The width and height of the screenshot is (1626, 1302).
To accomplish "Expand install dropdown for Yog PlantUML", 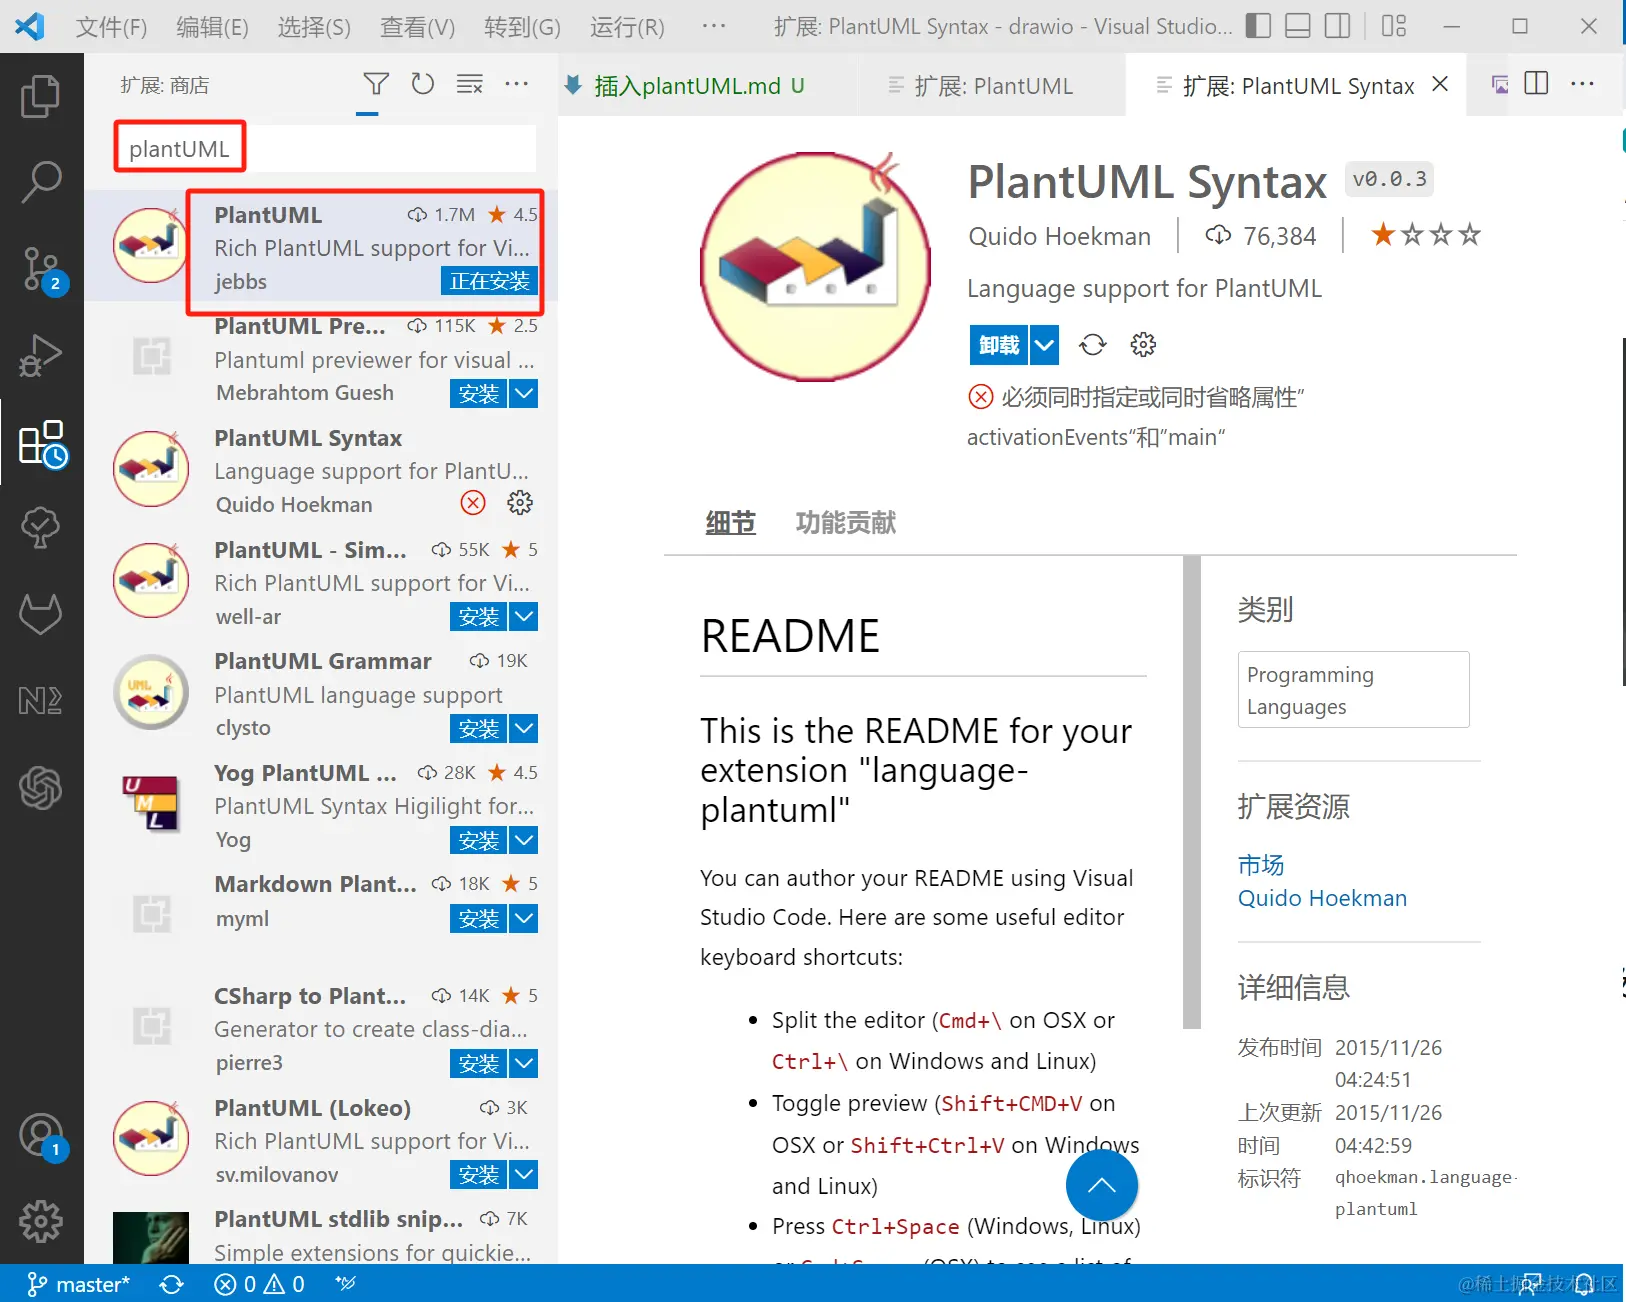I will click(524, 840).
